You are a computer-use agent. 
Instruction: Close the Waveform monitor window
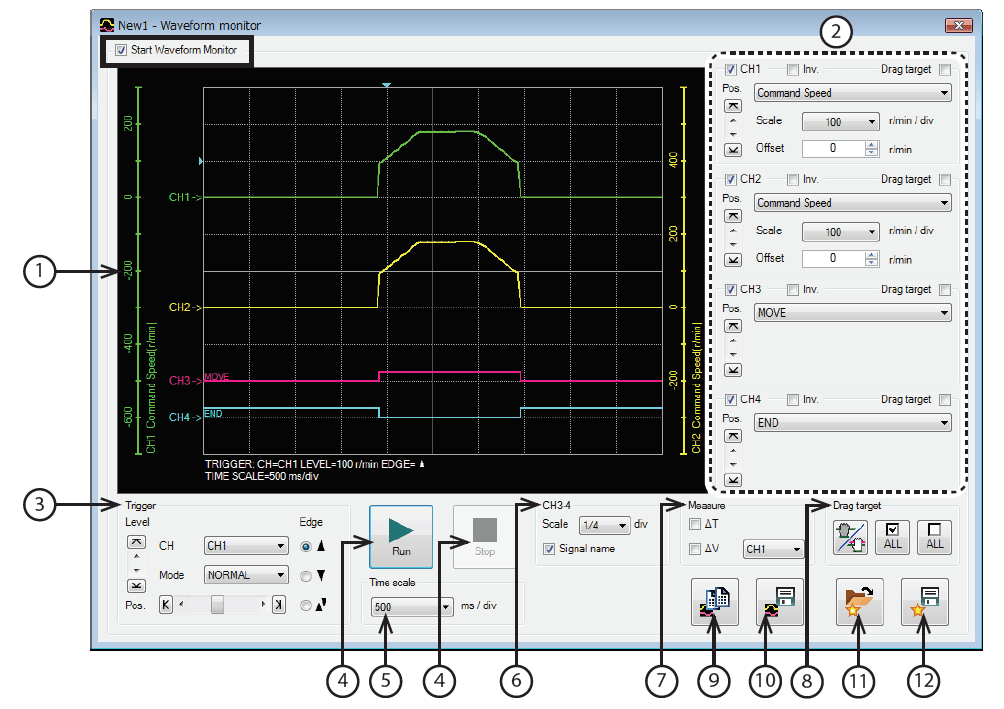(959, 25)
